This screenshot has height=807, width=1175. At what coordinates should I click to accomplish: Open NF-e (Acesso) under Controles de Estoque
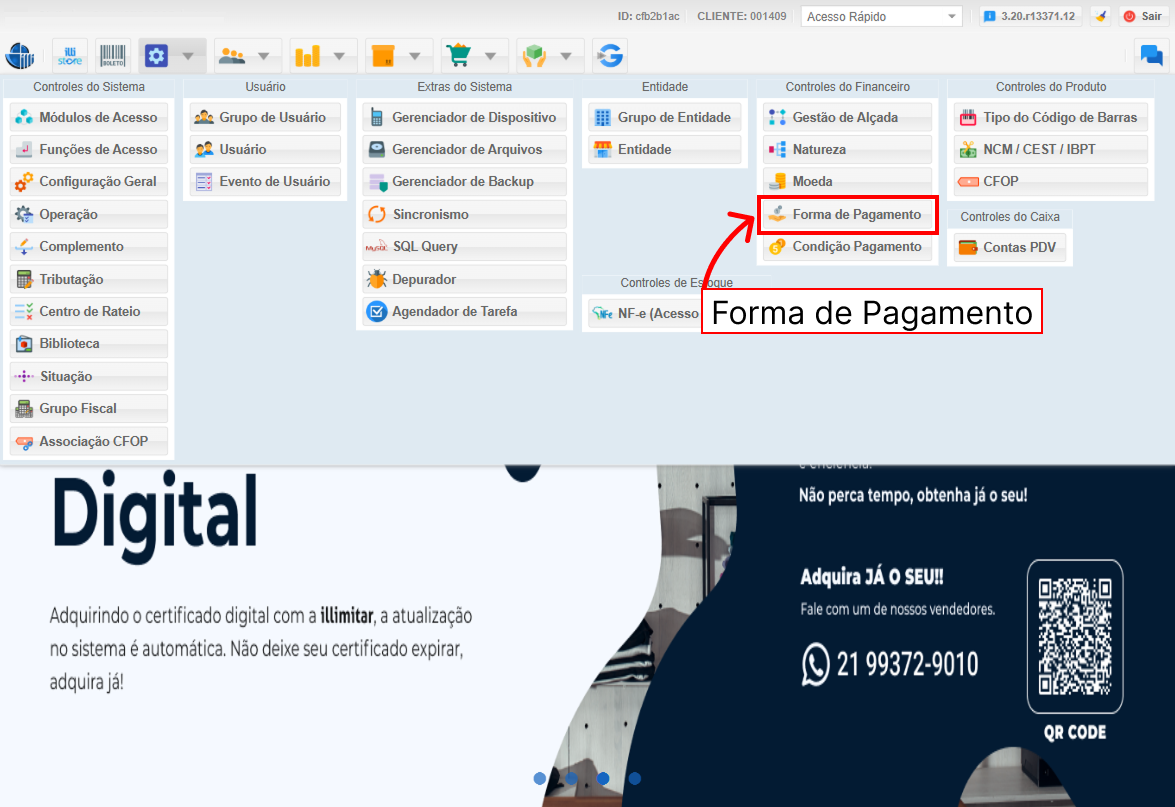click(x=644, y=313)
